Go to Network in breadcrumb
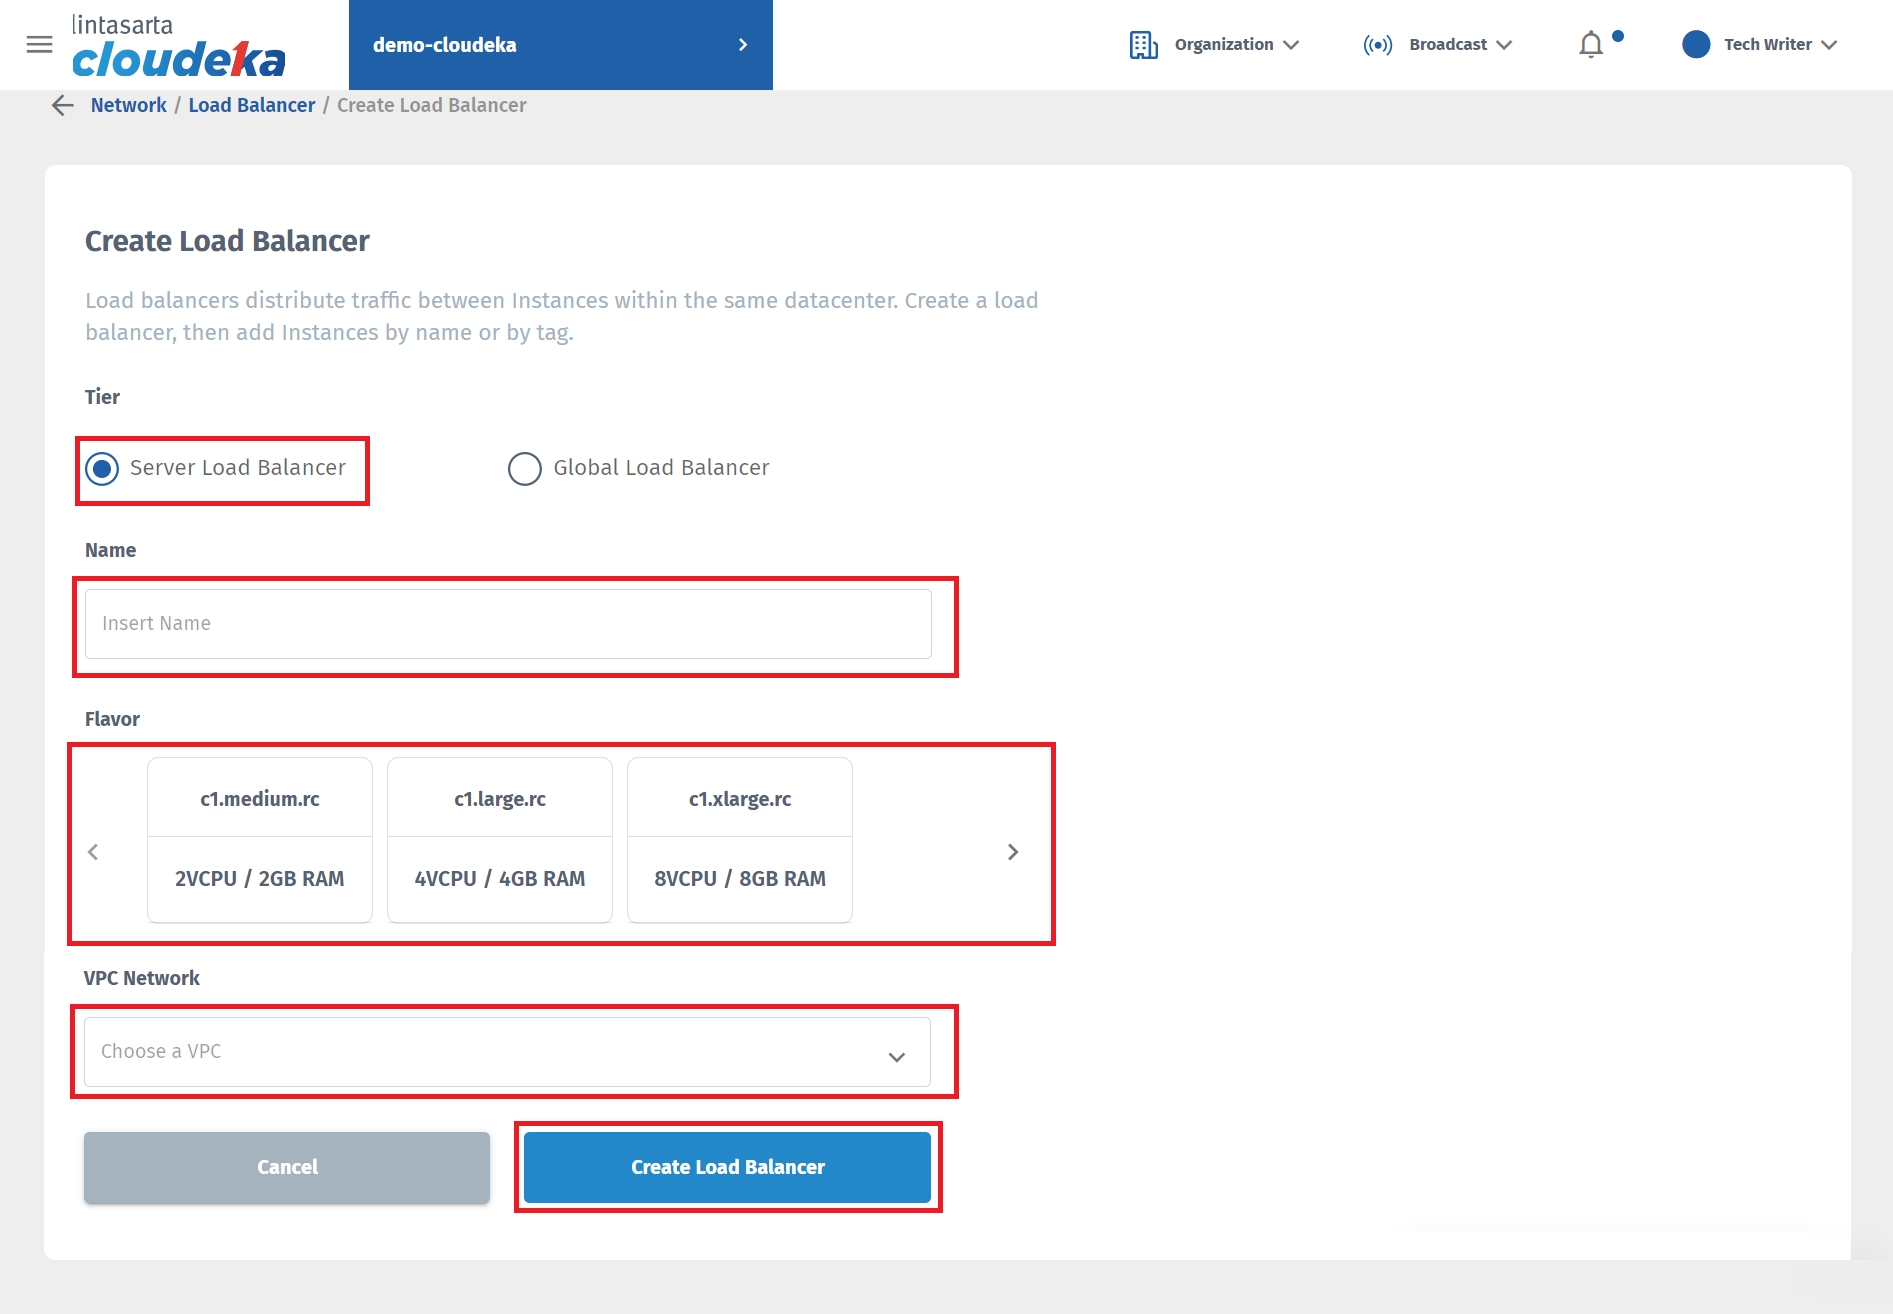 (x=128, y=106)
